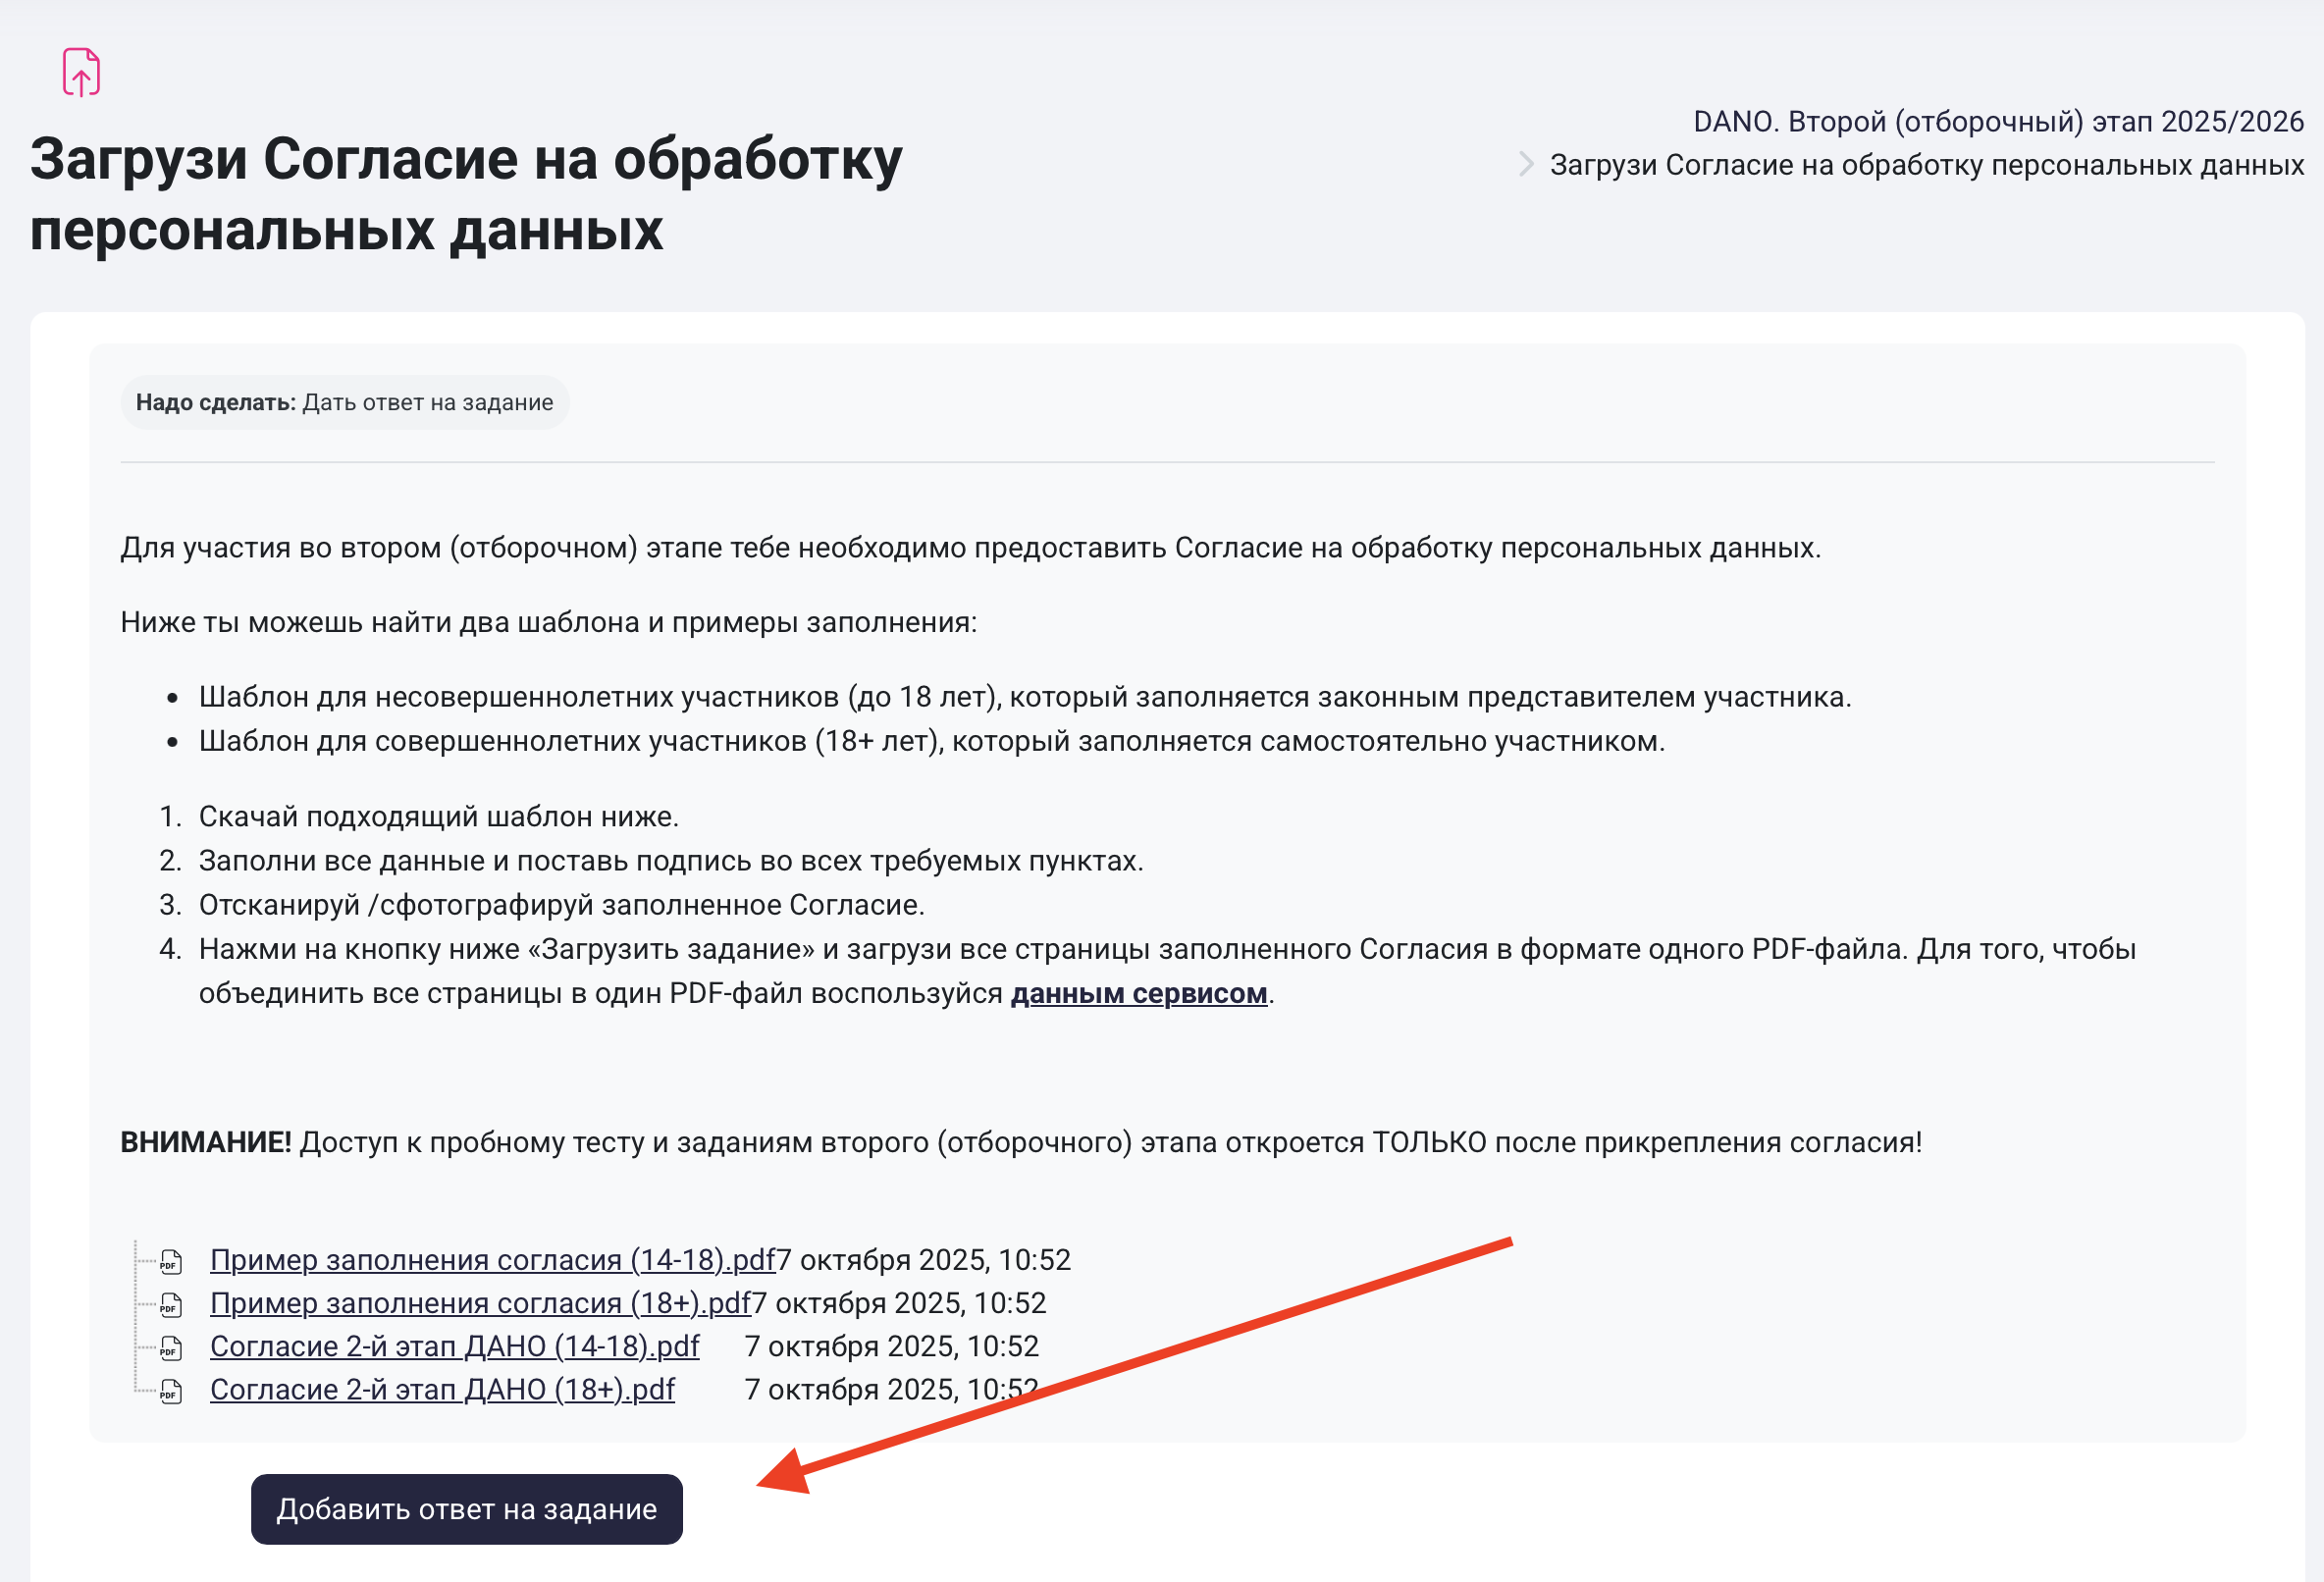Click PDF icon beside Согласие 2-й этап ДАНО (18+)
Screen dimensions: 2324x1582
[171, 1391]
